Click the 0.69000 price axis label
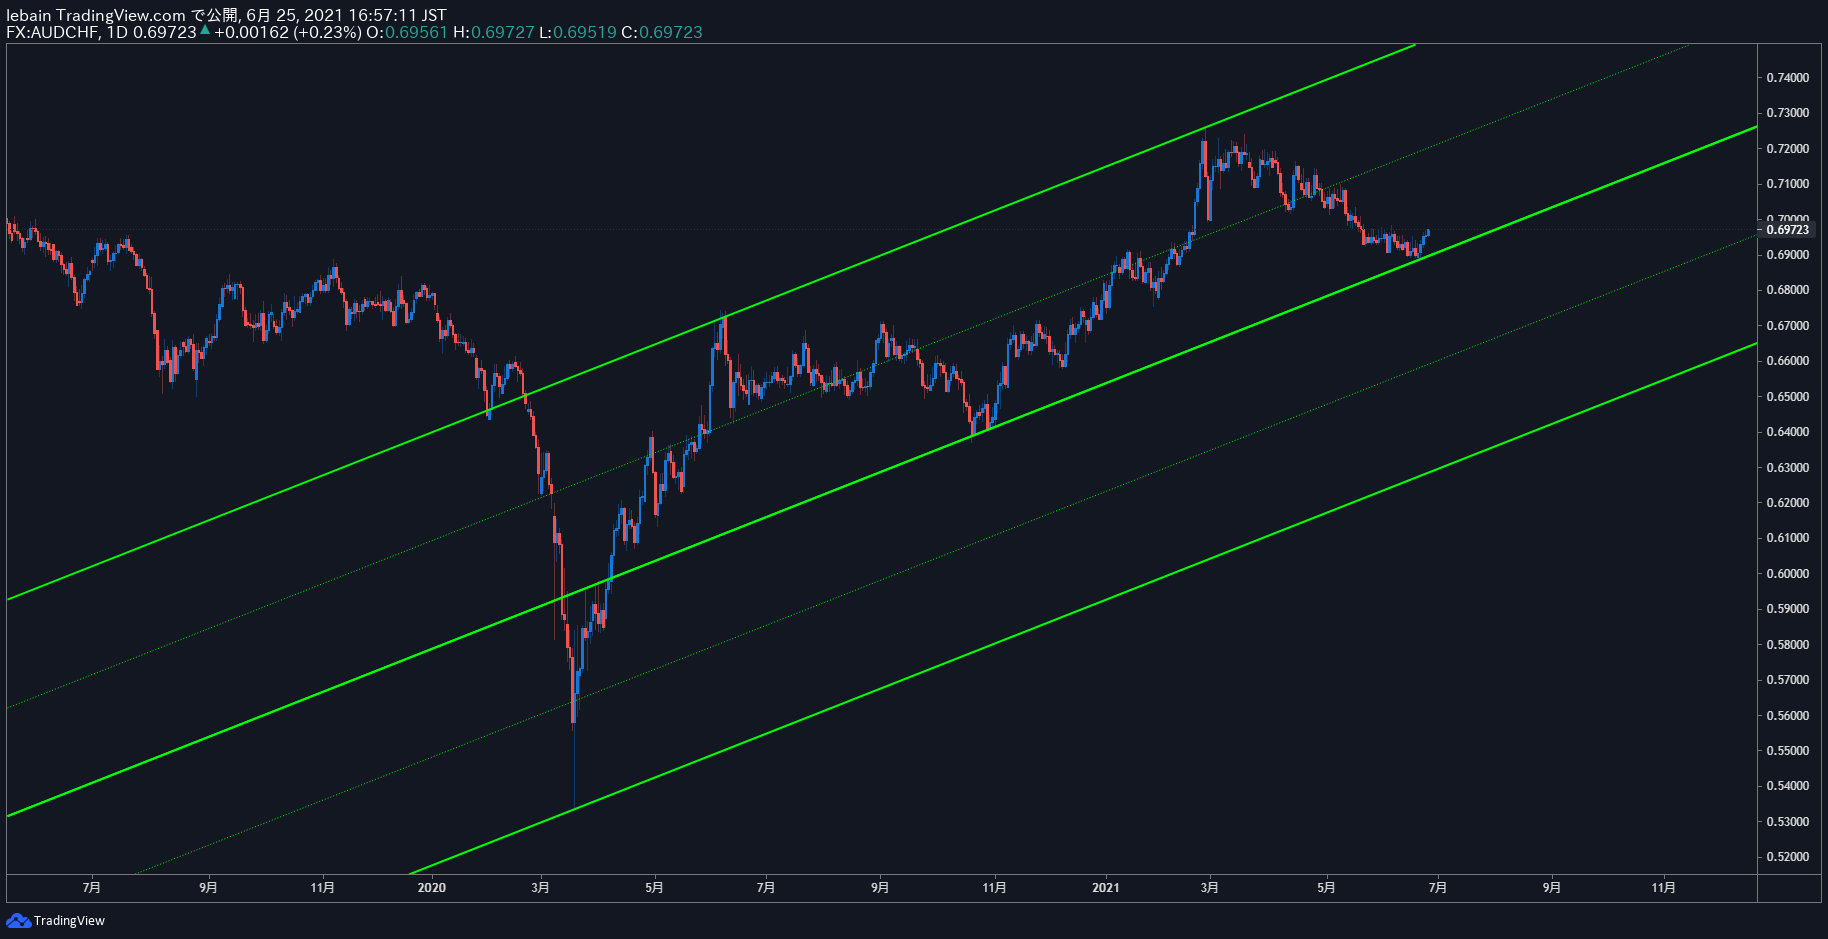 (x=1788, y=255)
